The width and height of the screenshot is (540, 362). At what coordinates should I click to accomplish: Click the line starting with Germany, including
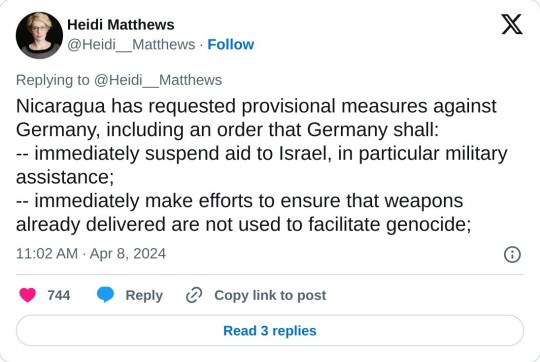point(227,130)
